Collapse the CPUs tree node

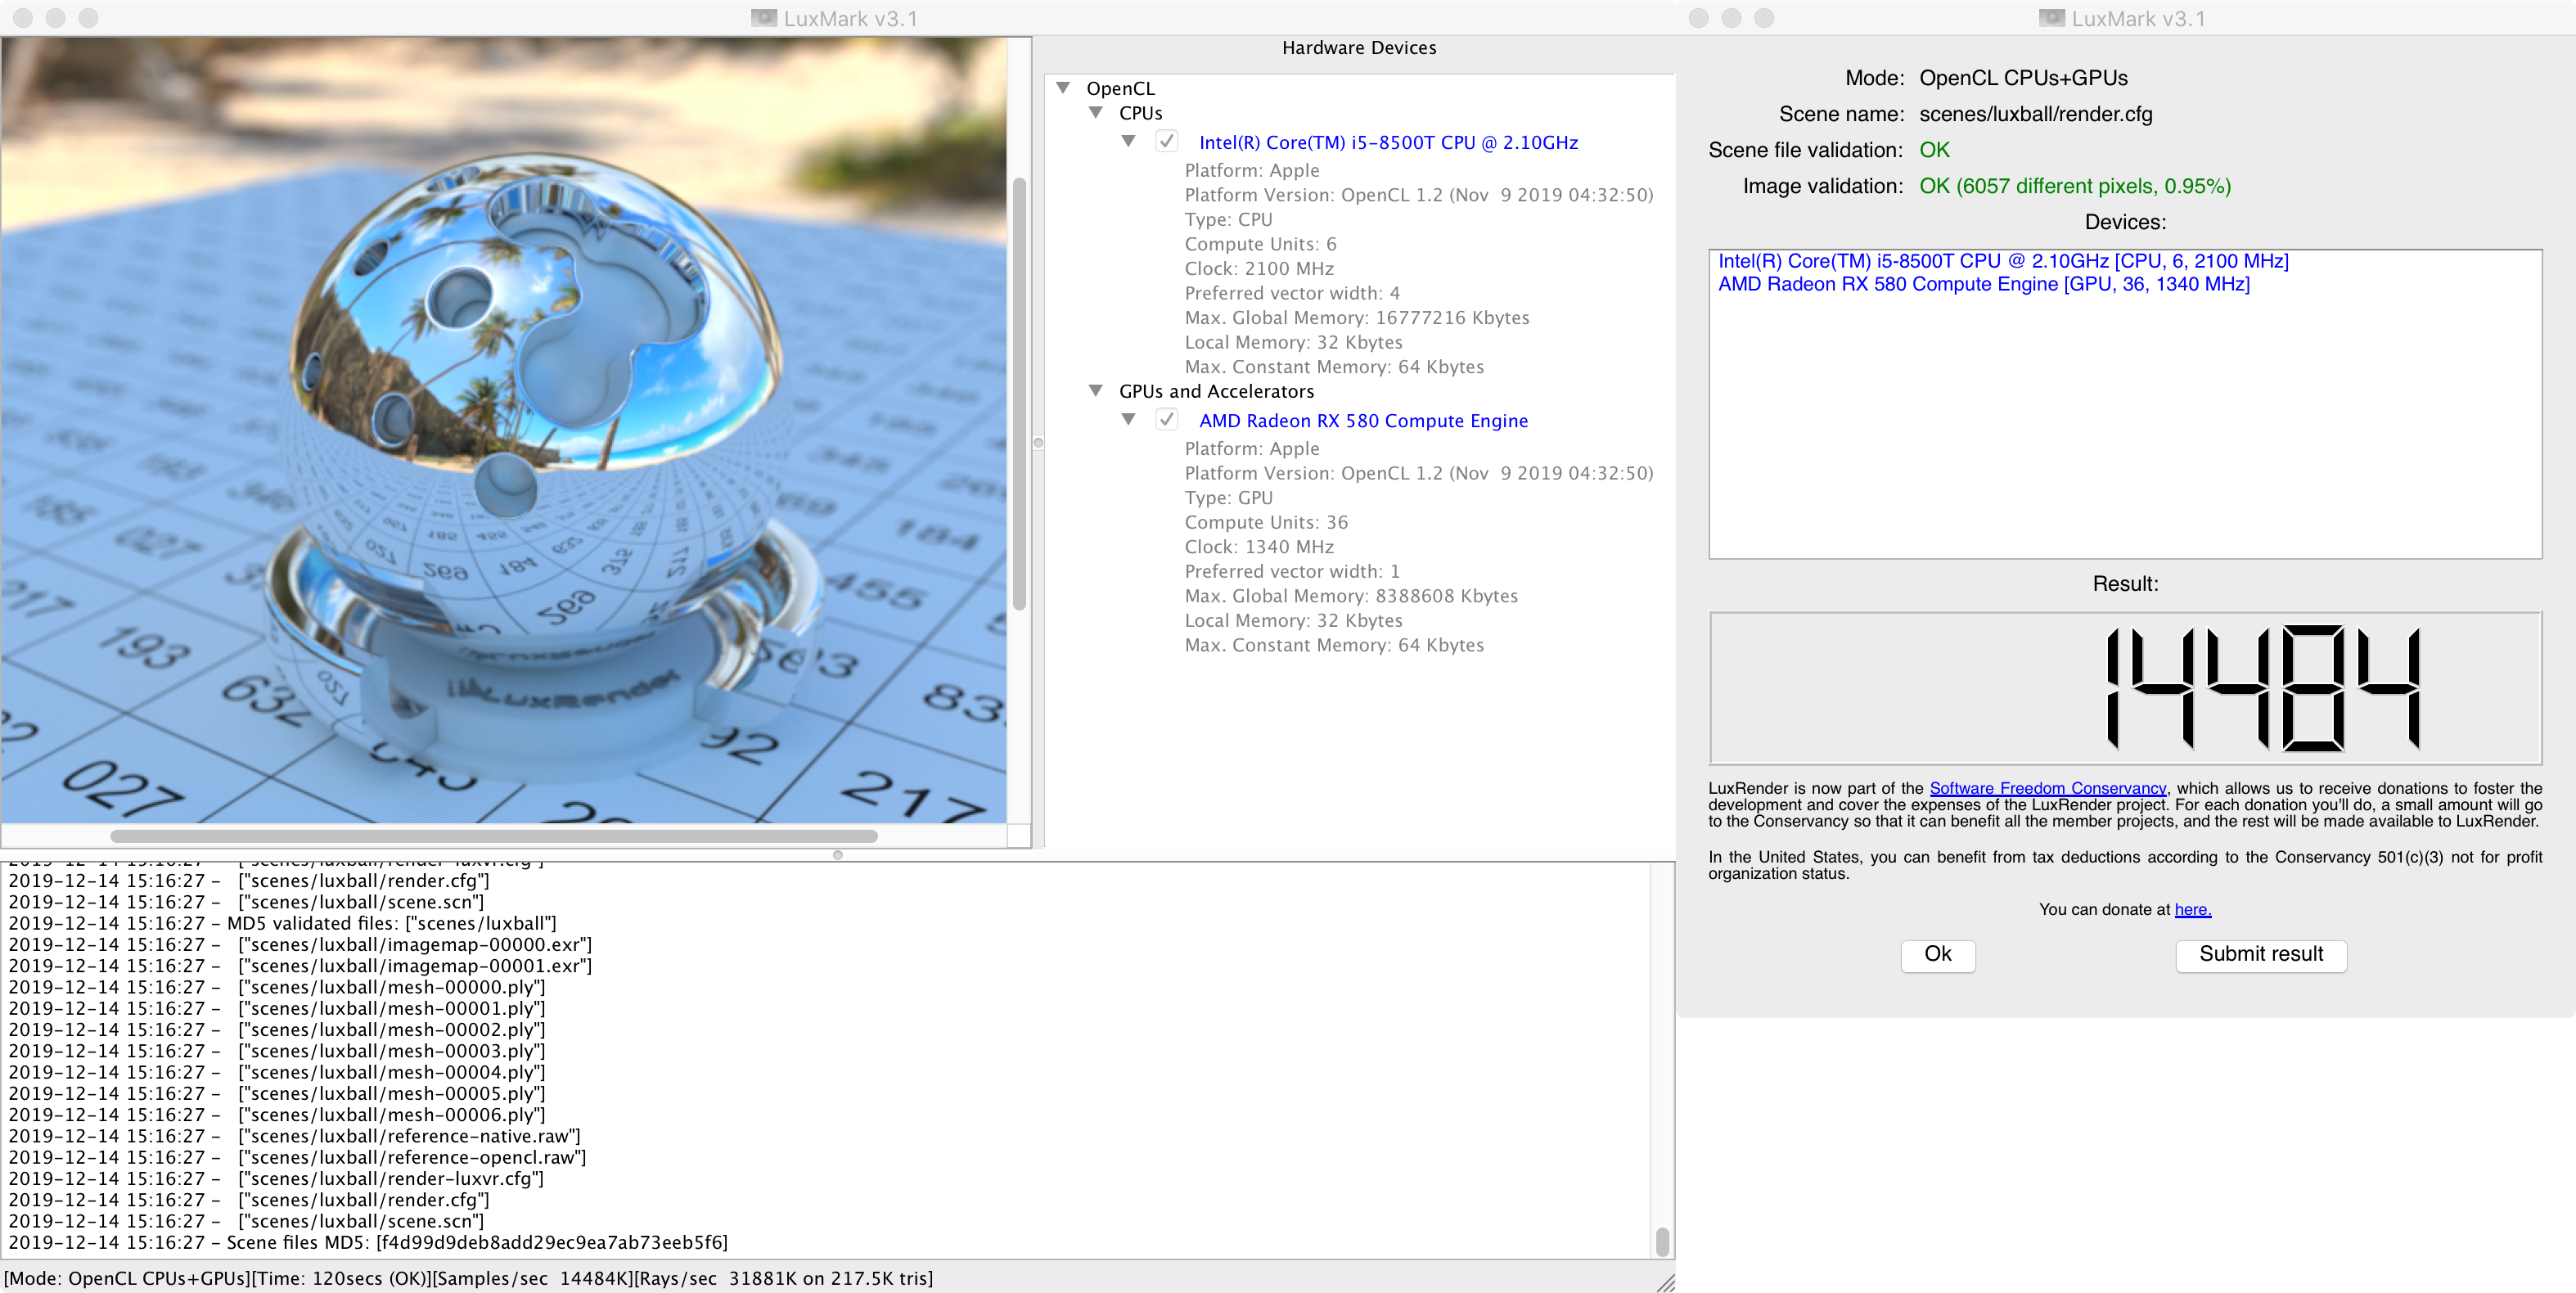1096,113
